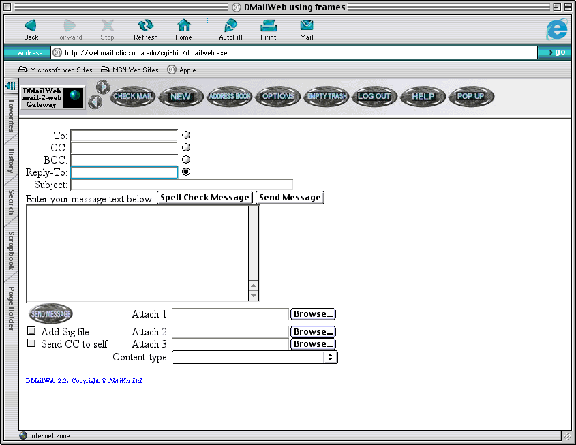
Task: Compose with the NEW oval button
Action: click(181, 97)
